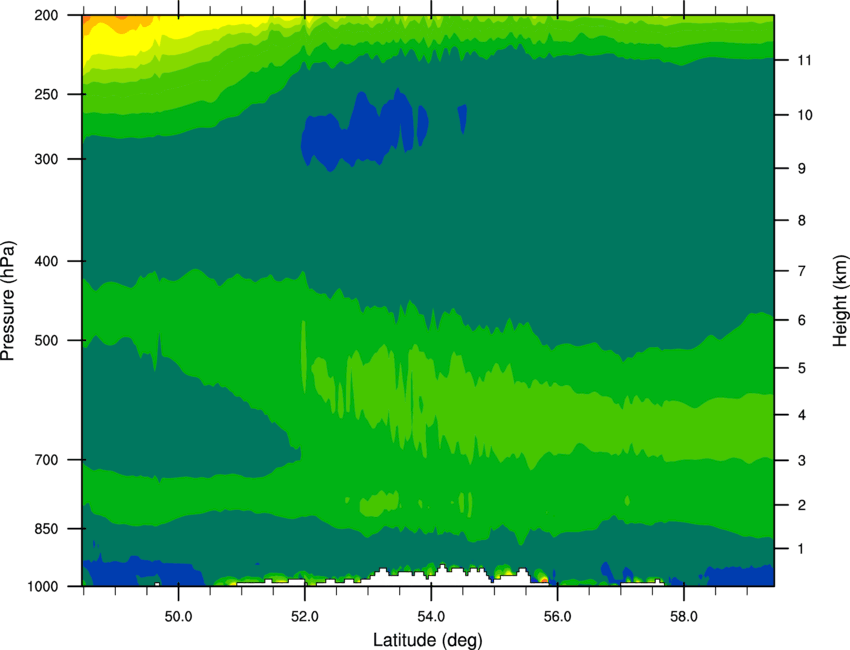This screenshot has width=850, height=650.
Task: Click the 'Latitude (deg)' axis title
Action: (x=427, y=640)
